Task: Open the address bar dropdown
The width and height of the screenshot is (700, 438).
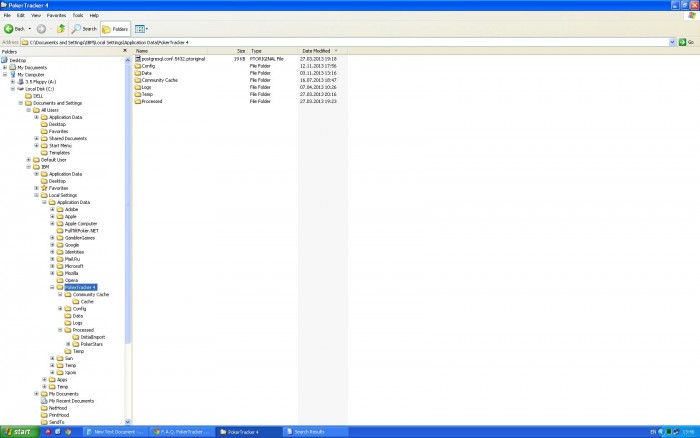Action: click(x=672, y=42)
